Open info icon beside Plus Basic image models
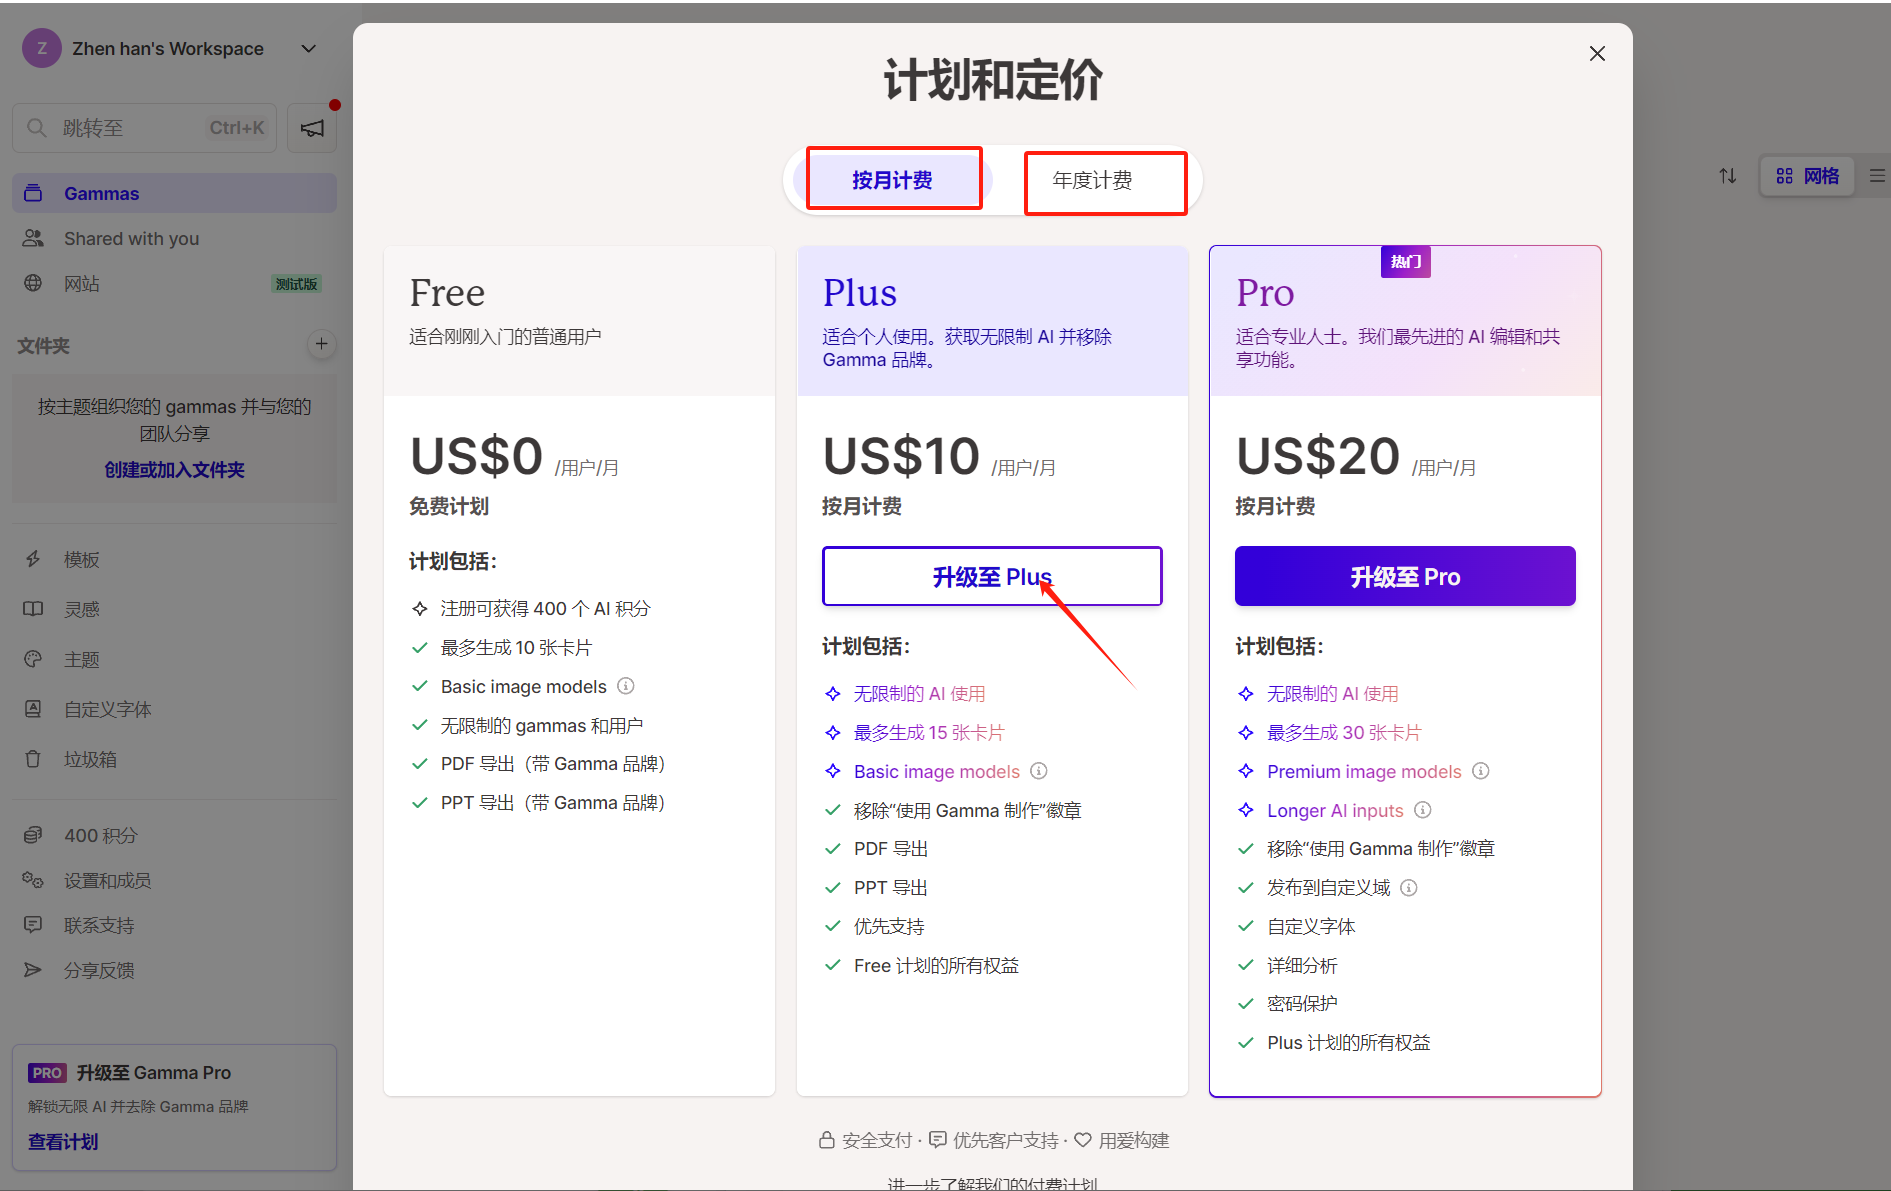 tap(1039, 771)
